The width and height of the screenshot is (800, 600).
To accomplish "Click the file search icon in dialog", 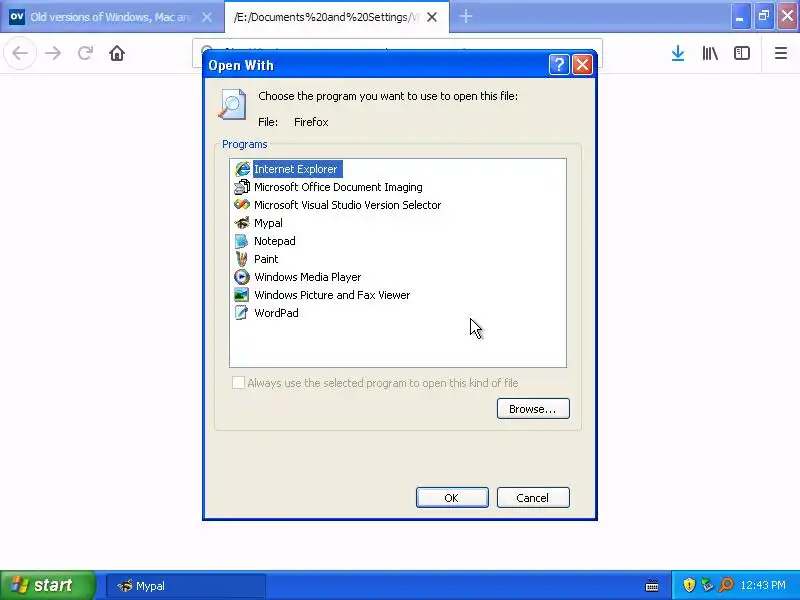I will [x=233, y=104].
